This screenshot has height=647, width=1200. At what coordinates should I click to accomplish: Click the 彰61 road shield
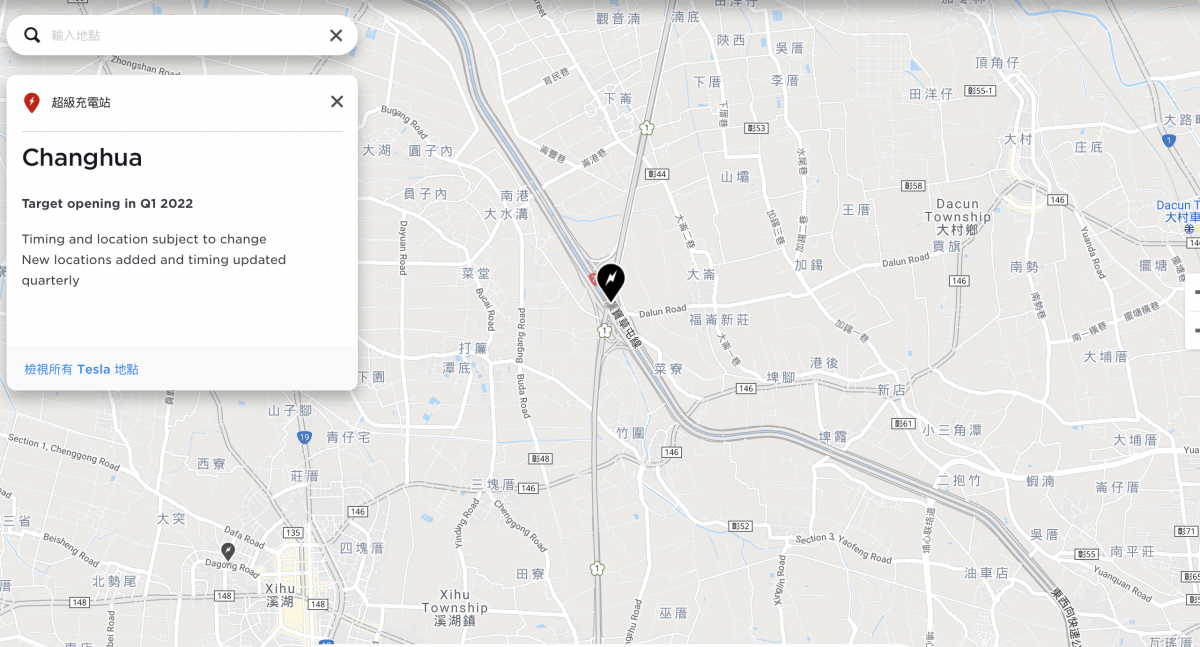pos(904,423)
